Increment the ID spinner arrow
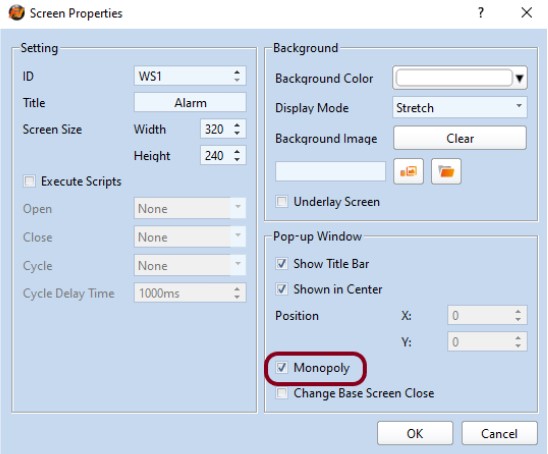 [x=237, y=72]
